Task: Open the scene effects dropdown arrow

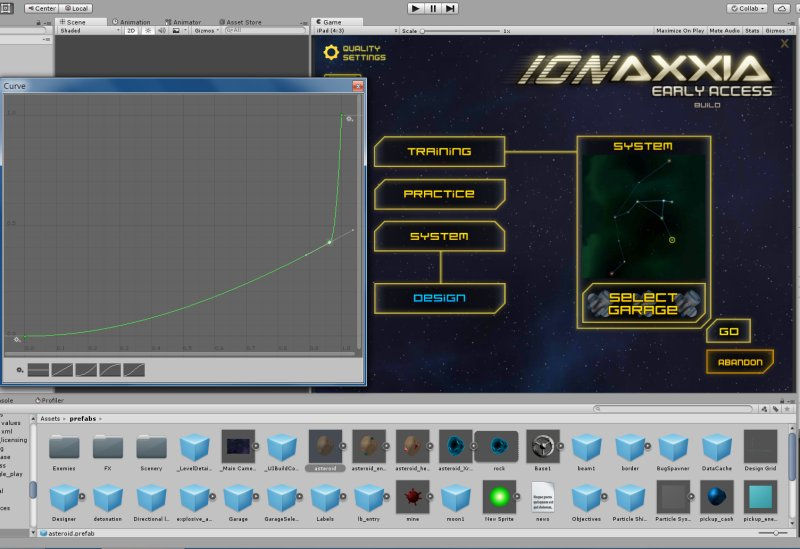Action: click(185, 31)
